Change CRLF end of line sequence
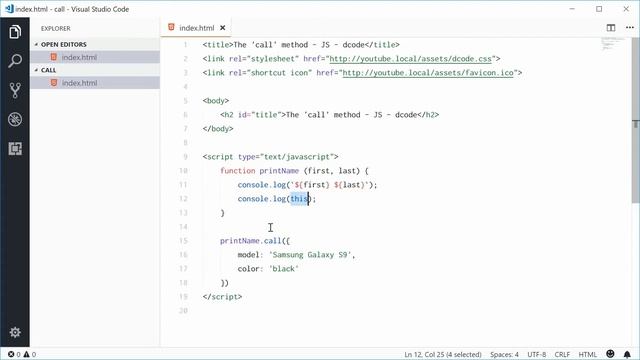 coord(562,354)
